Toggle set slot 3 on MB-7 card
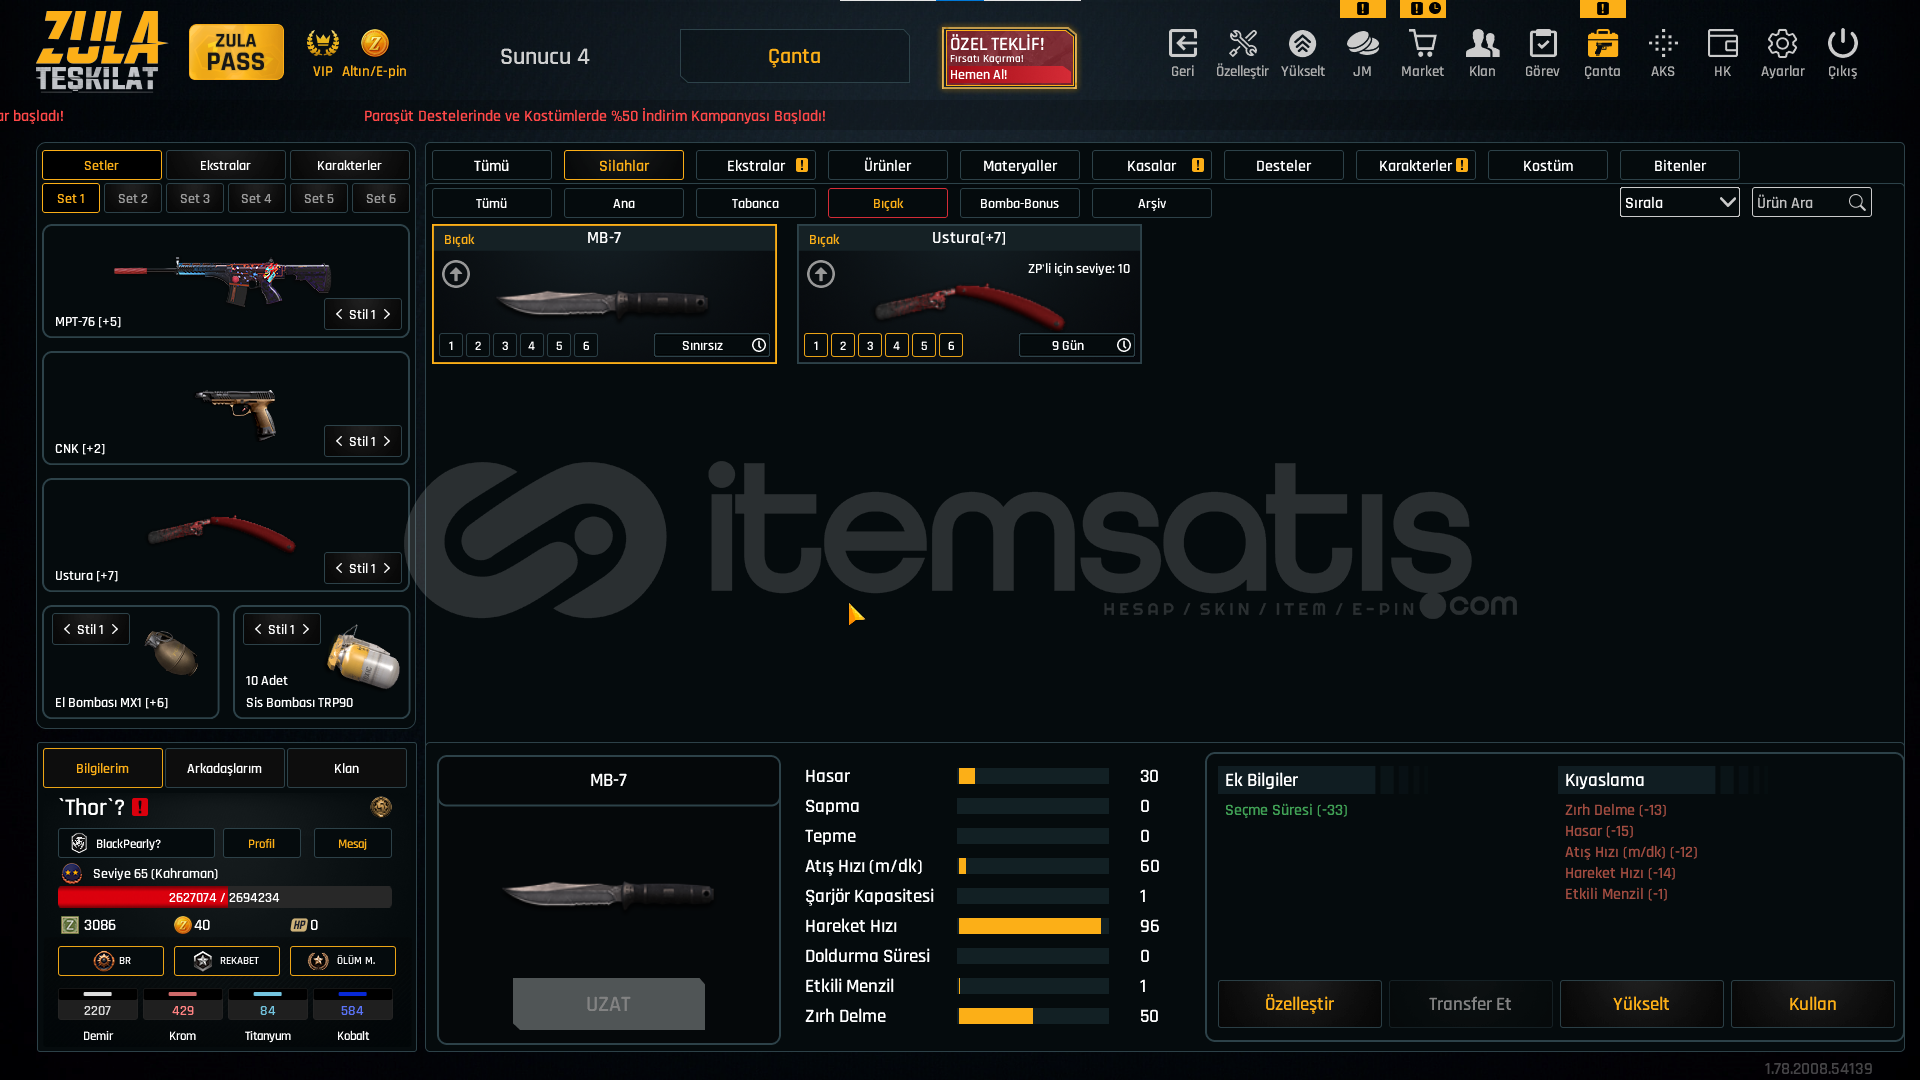This screenshot has width=1920, height=1080. click(505, 346)
